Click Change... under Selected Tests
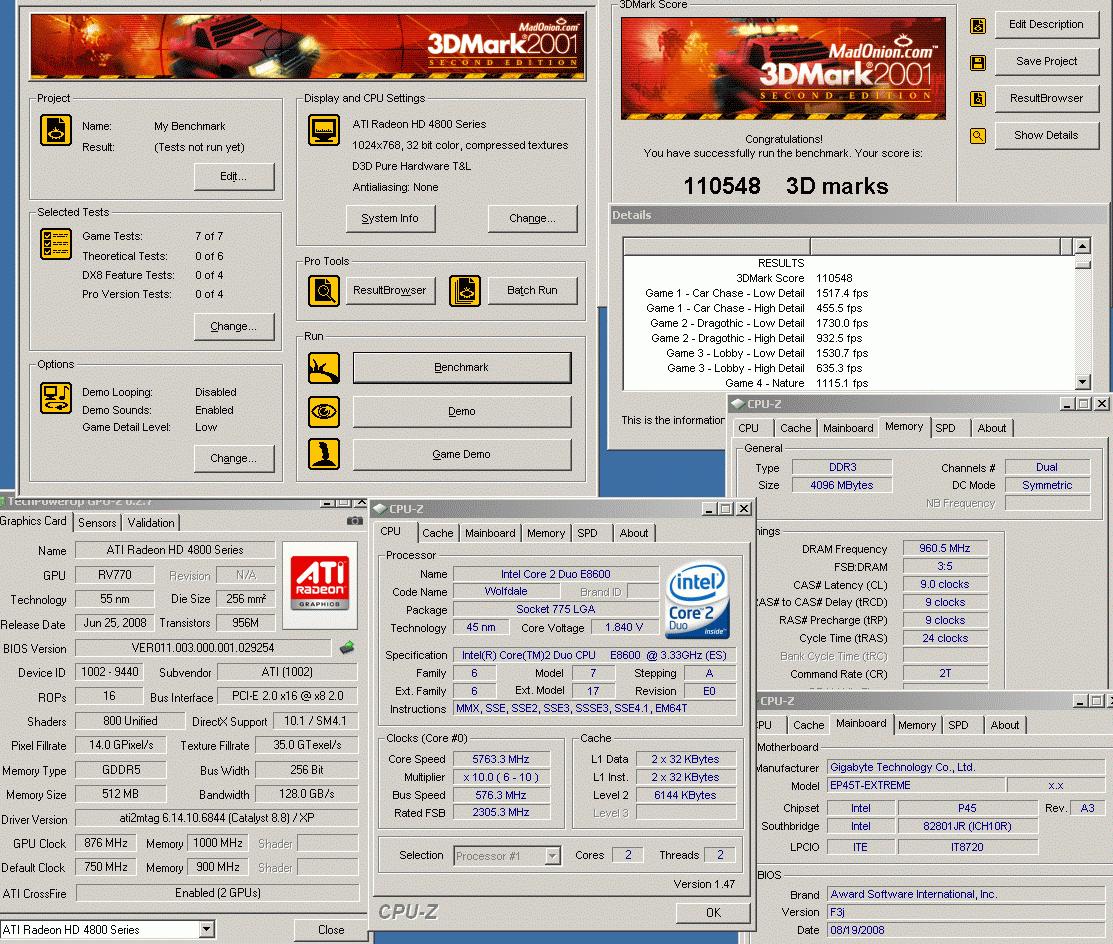This screenshot has height=944, width=1113. (x=234, y=326)
